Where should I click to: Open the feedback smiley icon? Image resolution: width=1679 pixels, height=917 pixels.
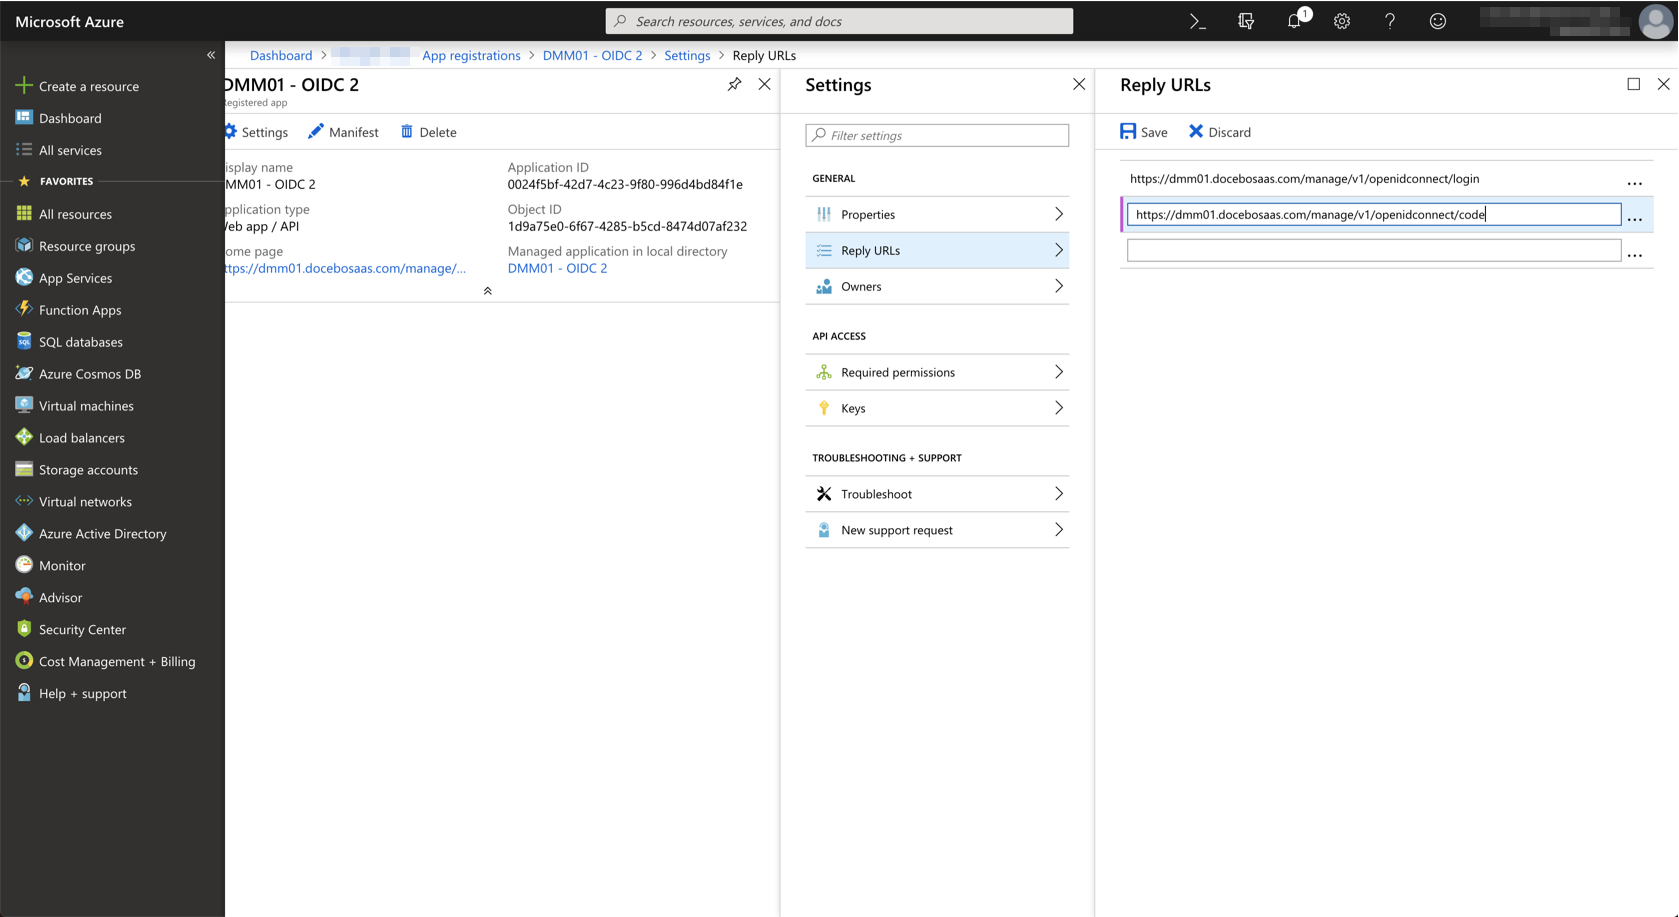pos(1437,21)
